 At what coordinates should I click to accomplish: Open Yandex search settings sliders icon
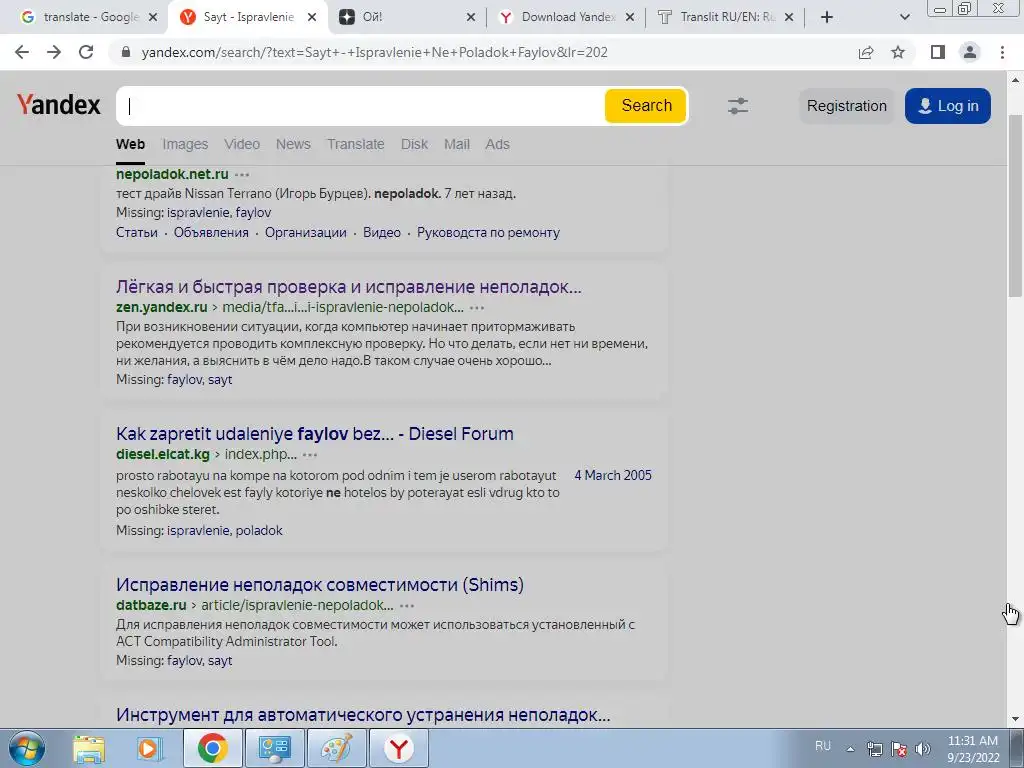click(x=738, y=106)
